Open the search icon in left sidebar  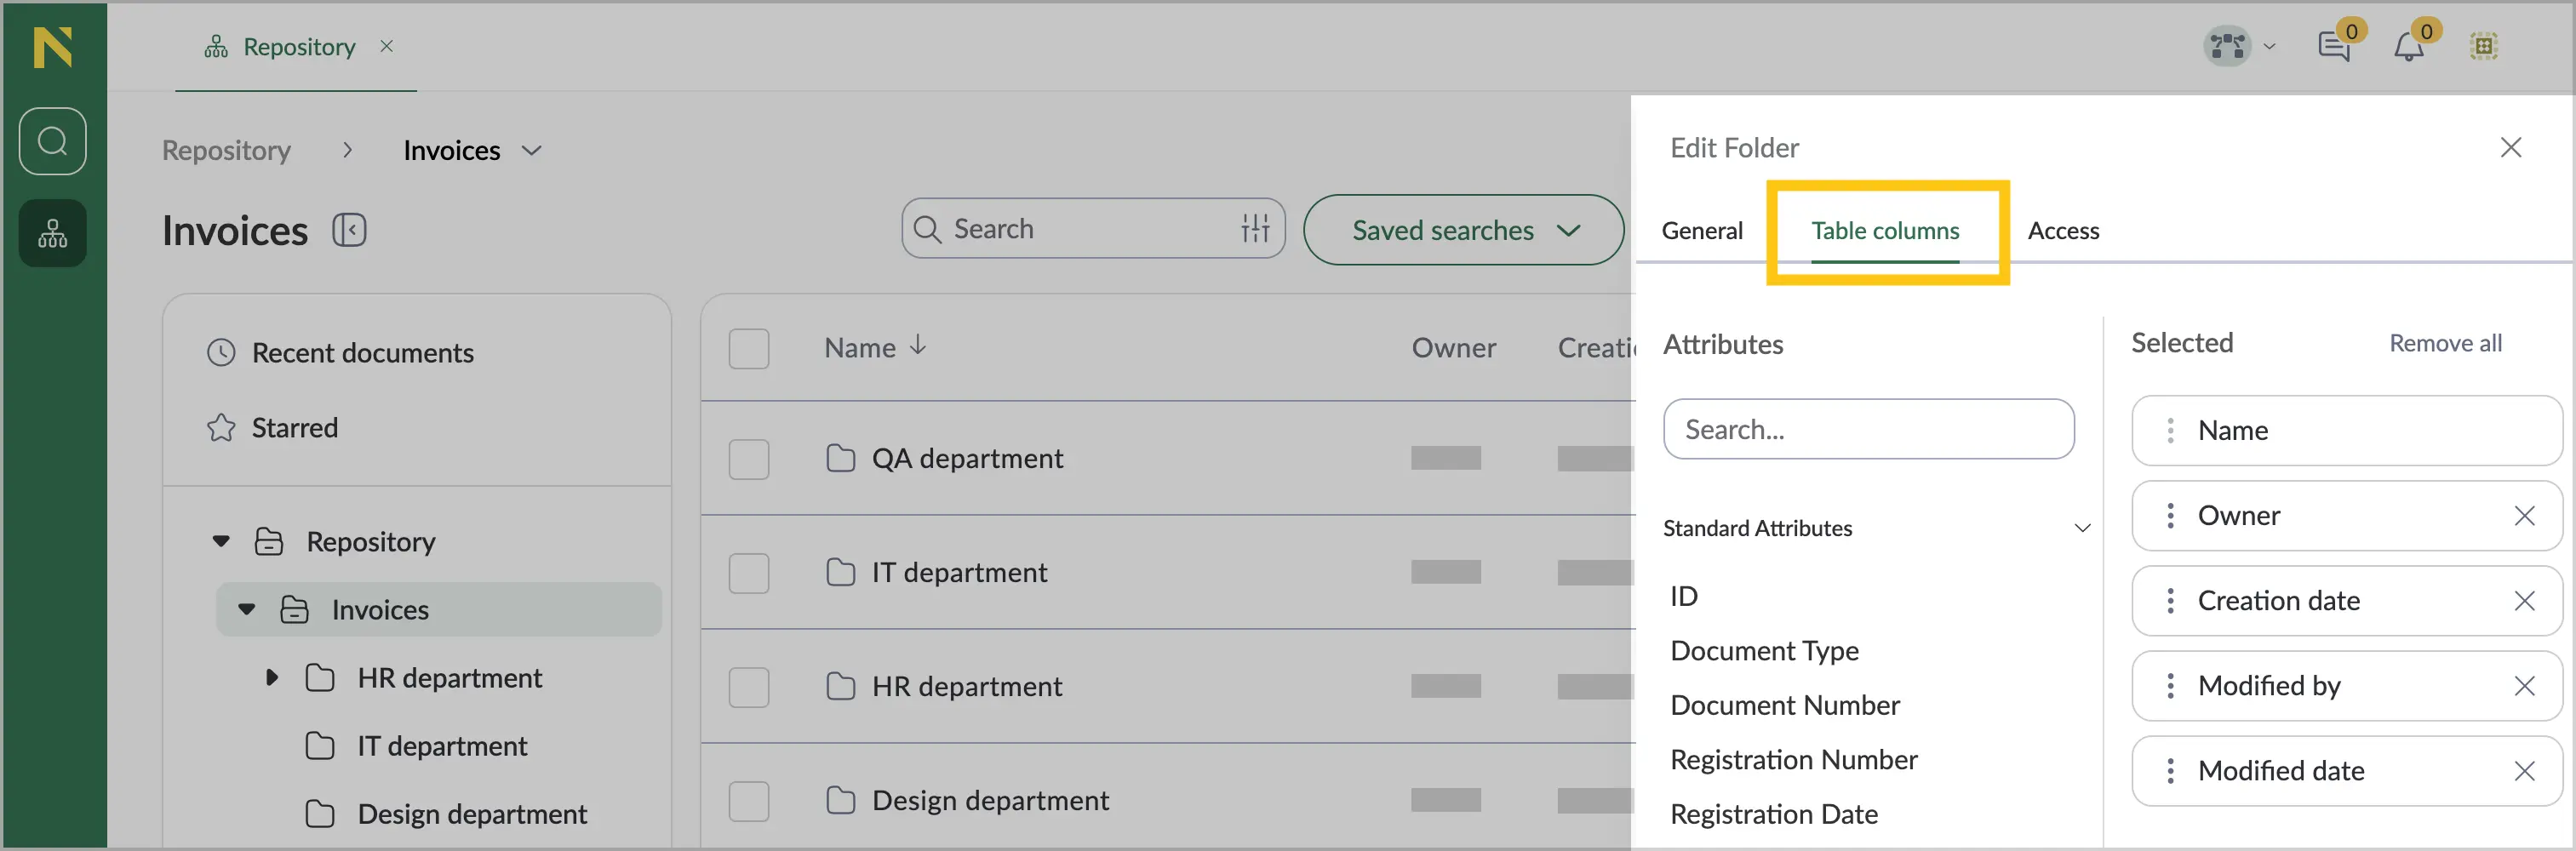[53, 141]
